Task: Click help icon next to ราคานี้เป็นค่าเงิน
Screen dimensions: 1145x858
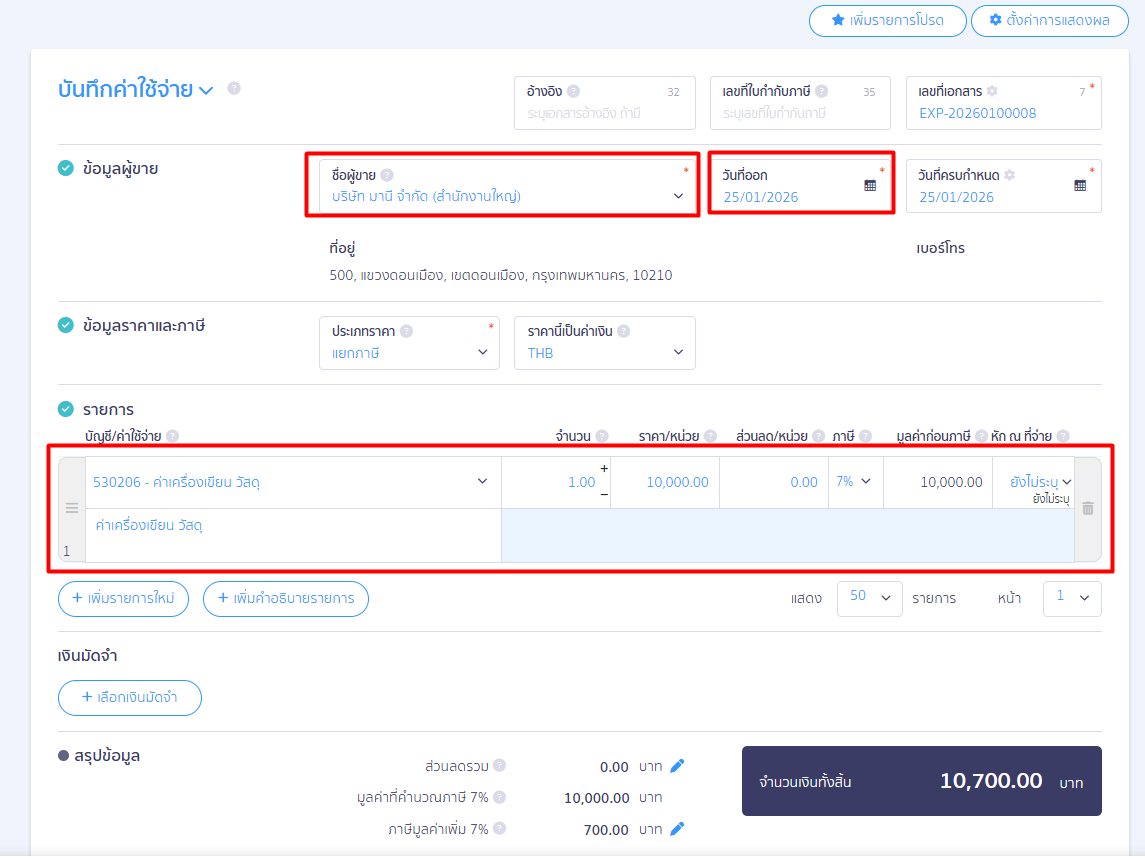Action: [x=624, y=331]
